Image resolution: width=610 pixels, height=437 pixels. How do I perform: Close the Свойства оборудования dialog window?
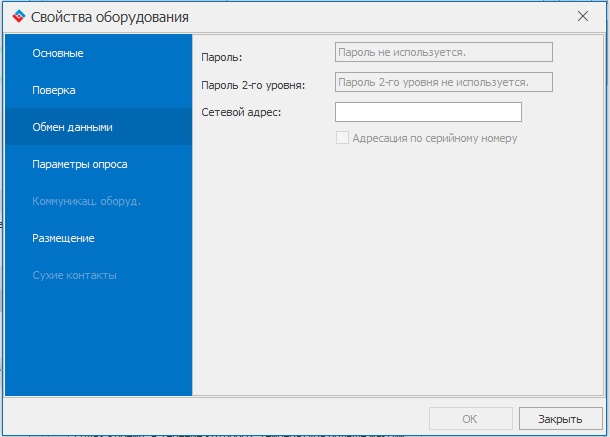point(583,16)
